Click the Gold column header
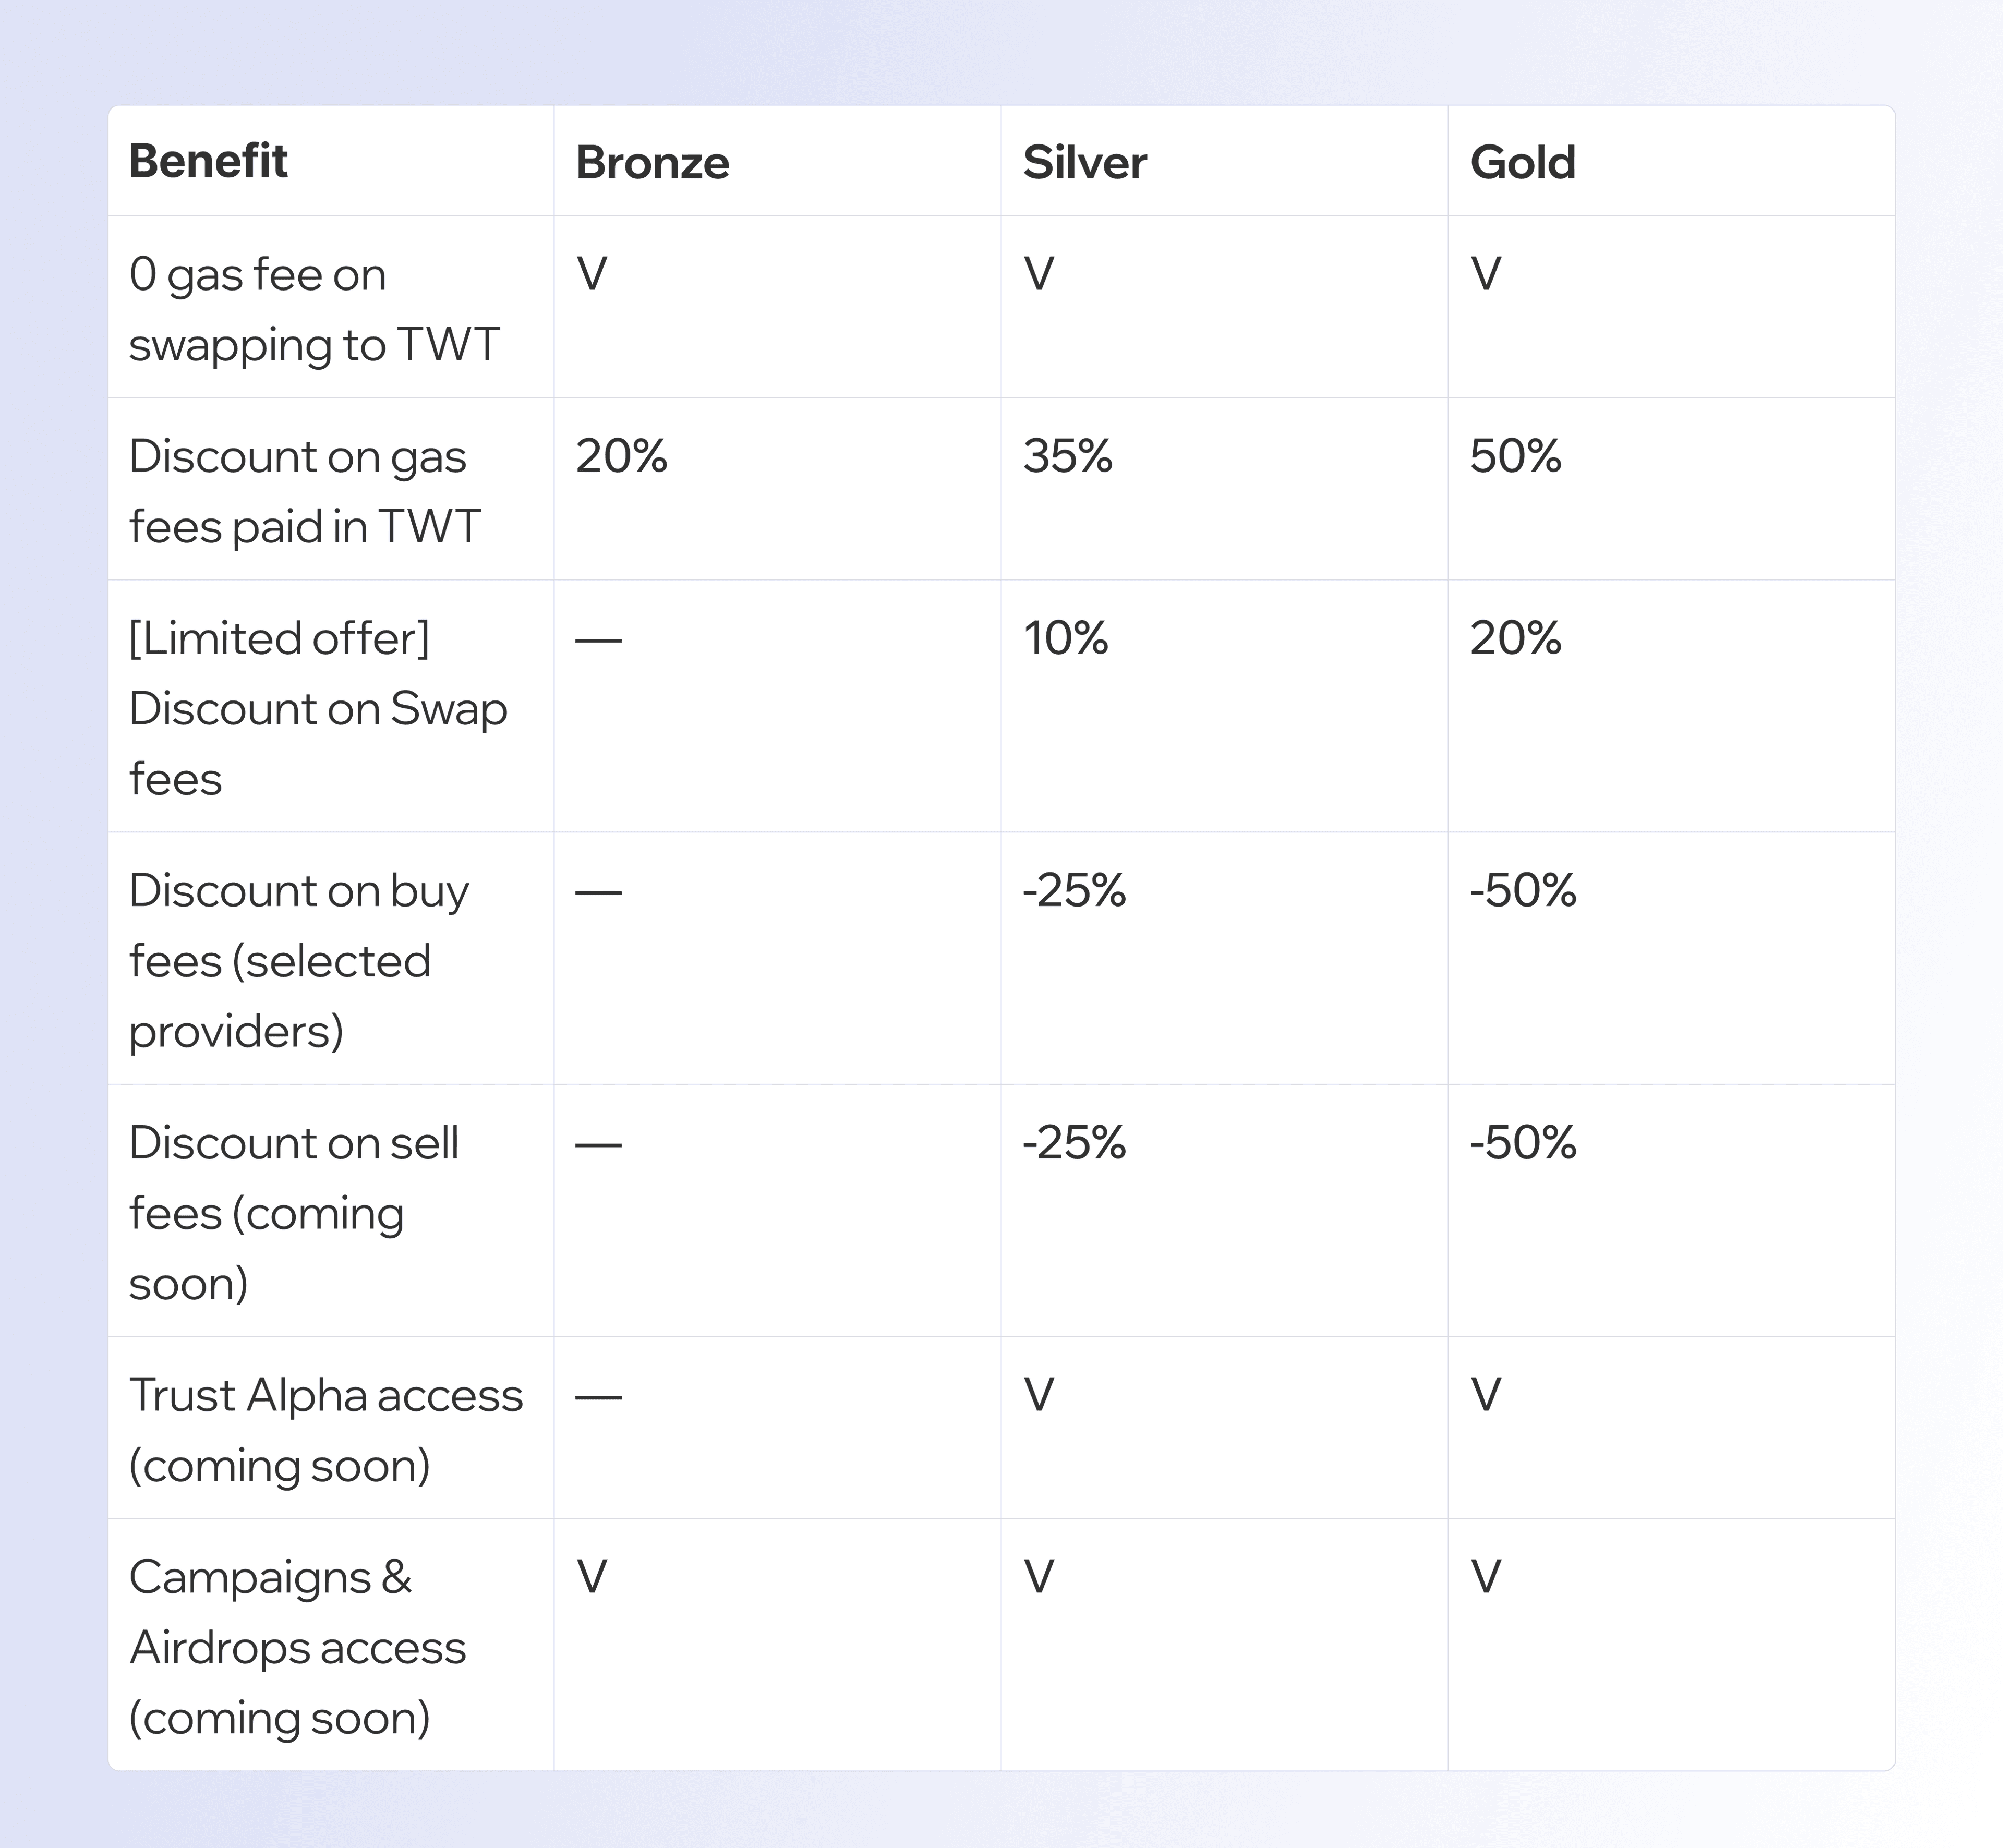The height and width of the screenshot is (1848, 2003). pos(1522,162)
